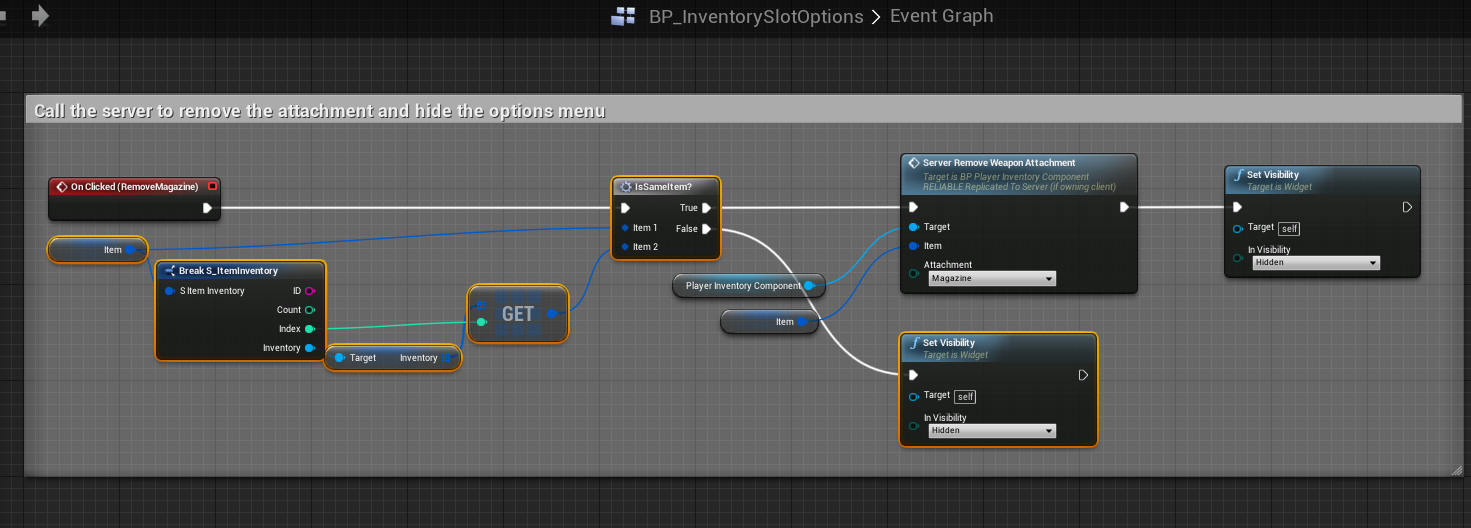Click the forward navigation arrow

pos(40,16)
